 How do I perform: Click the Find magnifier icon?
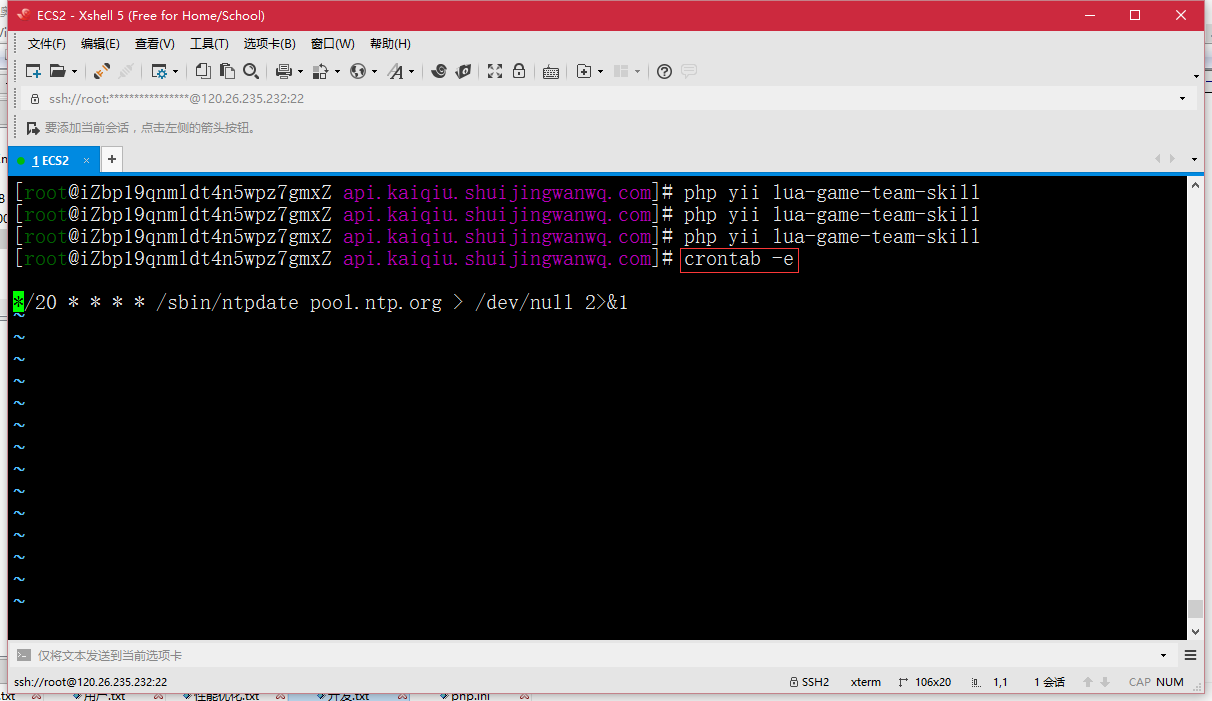(x=251, y=71)
